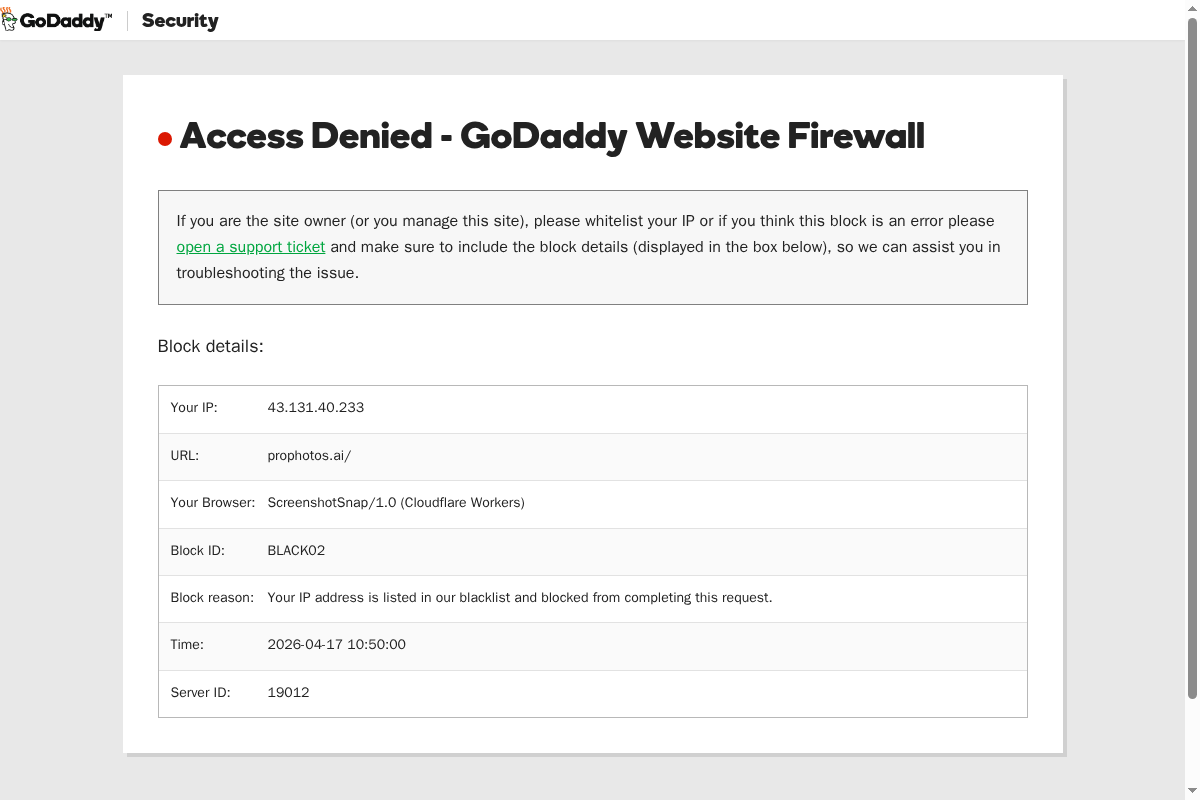Viewport: 1200px width, 800px height.
Task: Select the BLACK02 block ID value
Action: (x=296, y=551)
